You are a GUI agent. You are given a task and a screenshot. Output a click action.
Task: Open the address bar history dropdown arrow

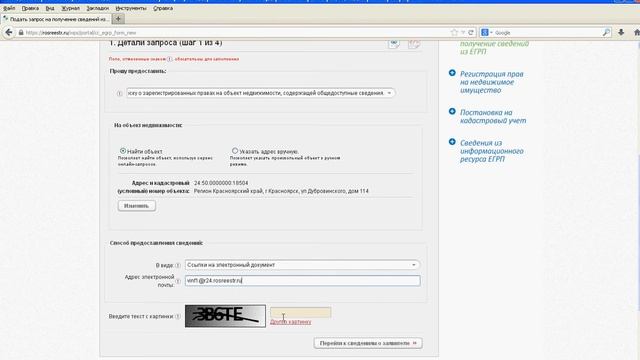click(463, 32)
